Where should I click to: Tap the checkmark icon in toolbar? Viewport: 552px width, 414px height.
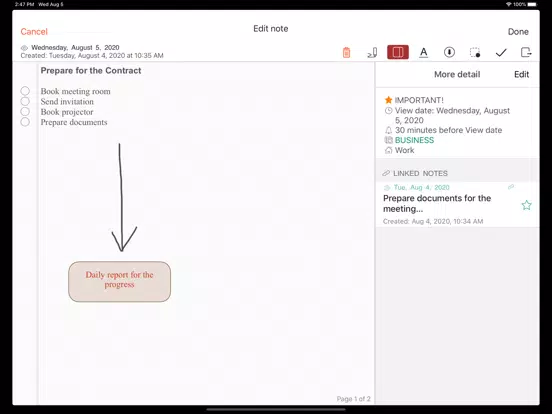(501, 53)
